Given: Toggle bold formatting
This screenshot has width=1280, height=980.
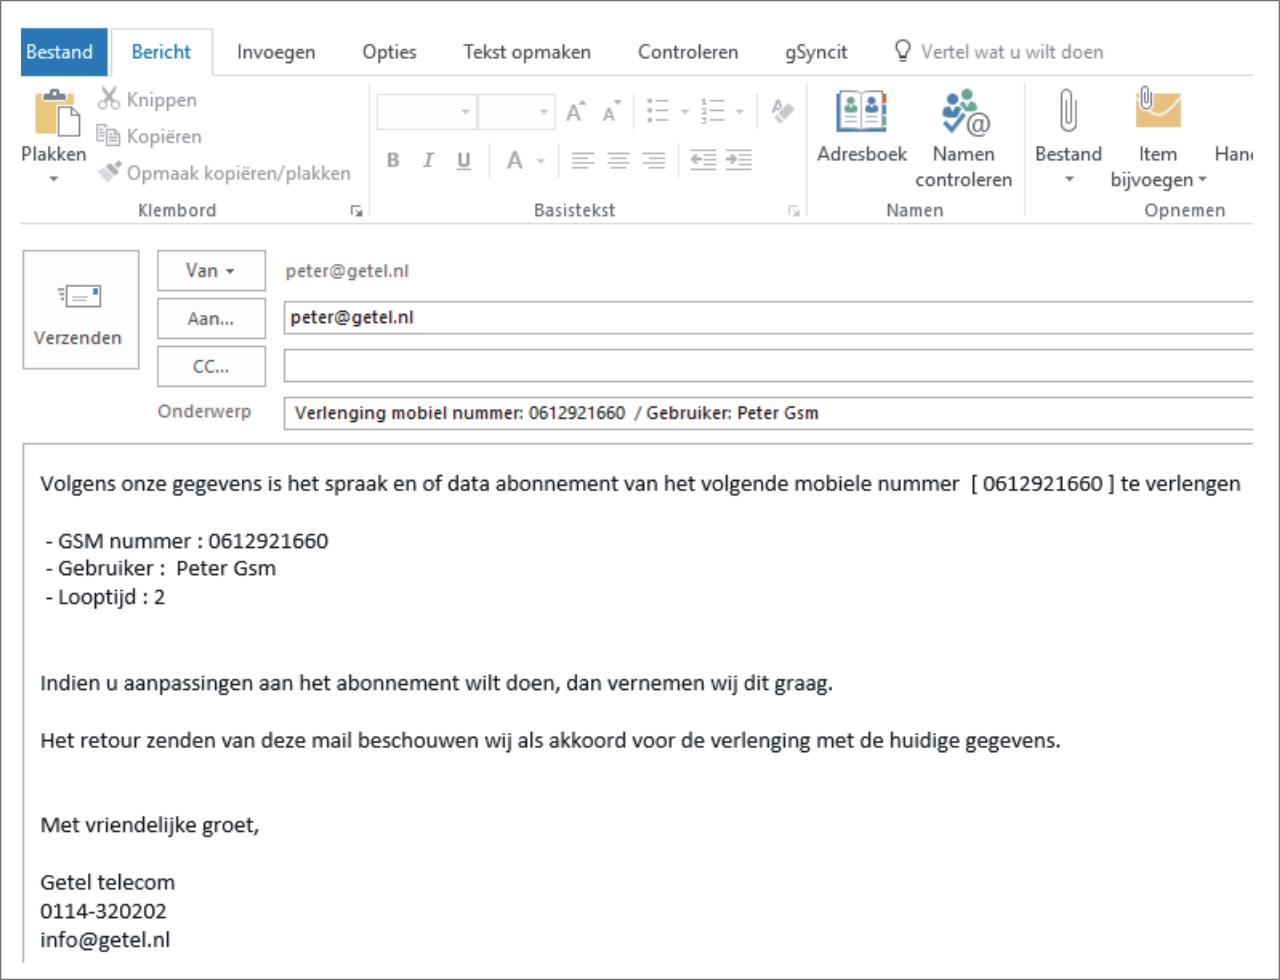Looking at the screenshot, I should pos(393,161).
